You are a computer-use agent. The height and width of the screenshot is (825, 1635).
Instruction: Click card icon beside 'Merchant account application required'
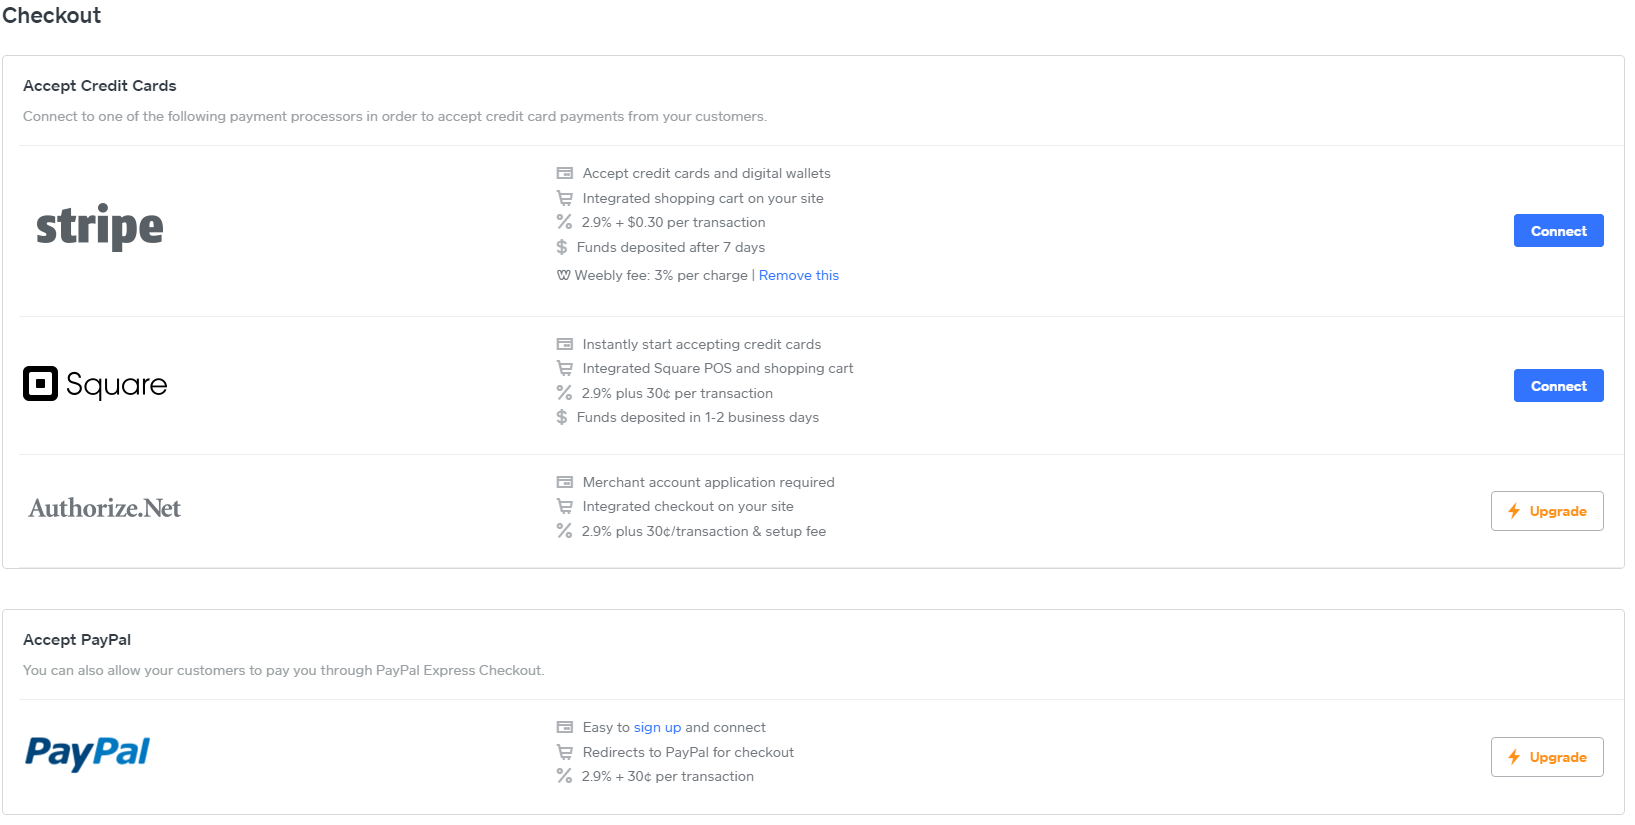click(565, 482)
